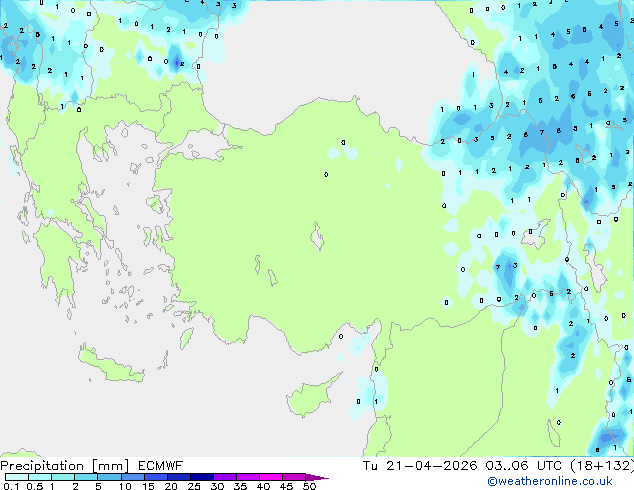The height and width of the screenshot is (490, 634).
Task: Click the '15' legend scale label
Action: click(x=148, y=486)
